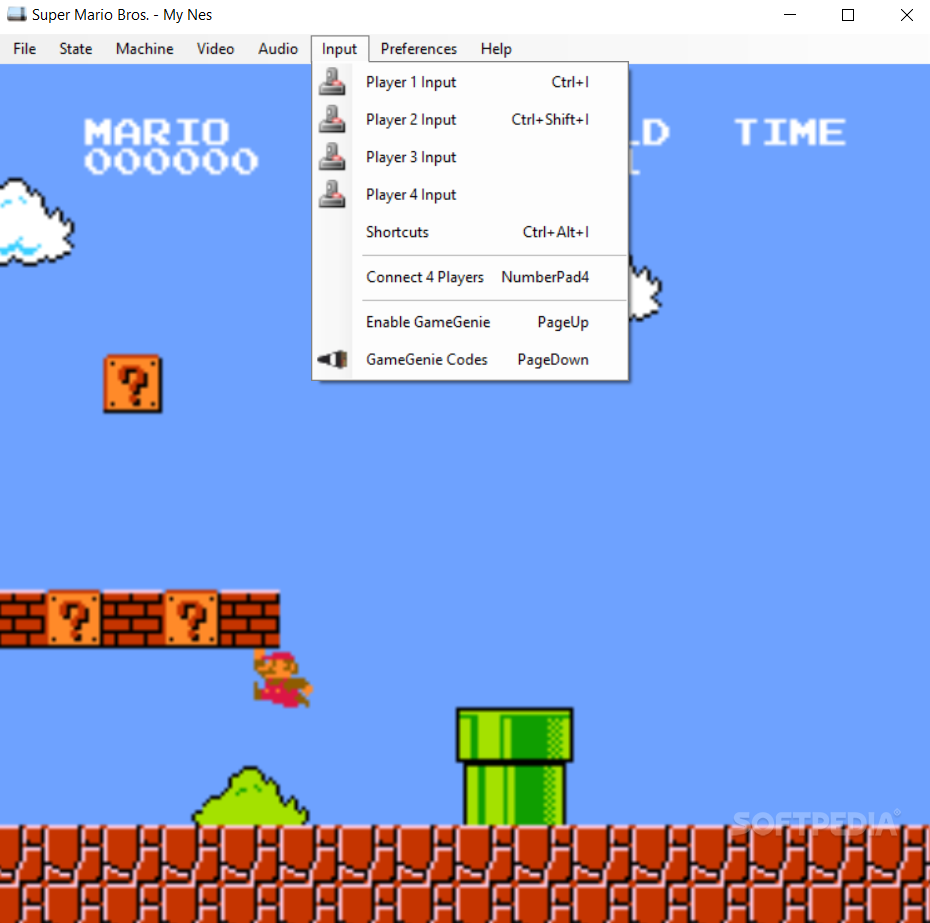Open the State menu
Viewport: 930px width, 923px height.
pos(75,49)
